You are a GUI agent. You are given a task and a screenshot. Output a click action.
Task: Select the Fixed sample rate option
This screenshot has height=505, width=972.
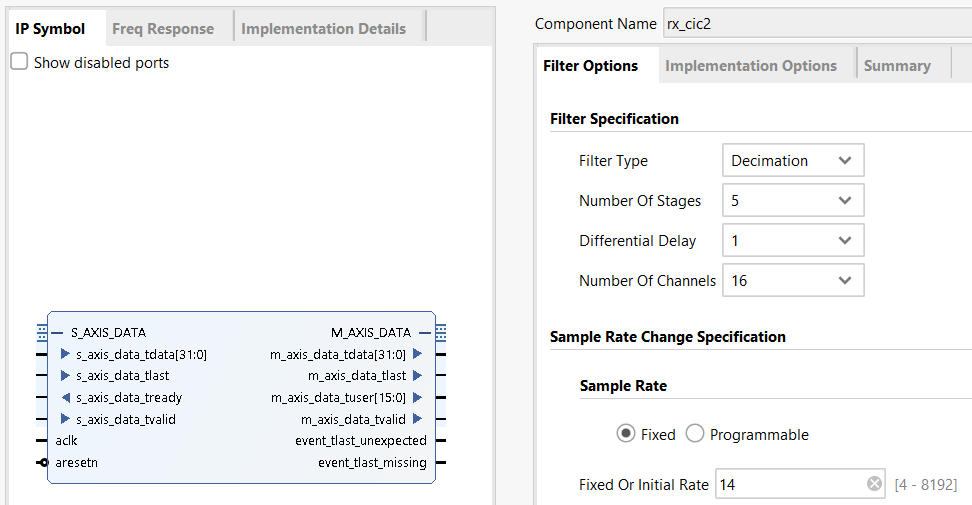click(626, 434)
